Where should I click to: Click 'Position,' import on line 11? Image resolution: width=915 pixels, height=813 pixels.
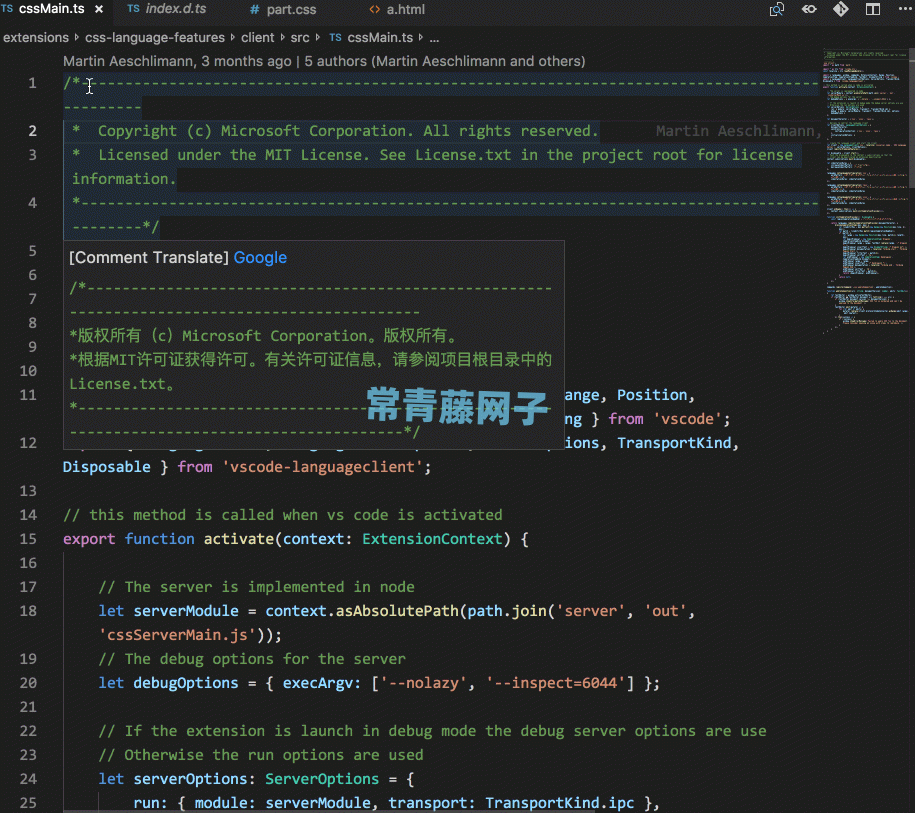[x=656, y=395]
